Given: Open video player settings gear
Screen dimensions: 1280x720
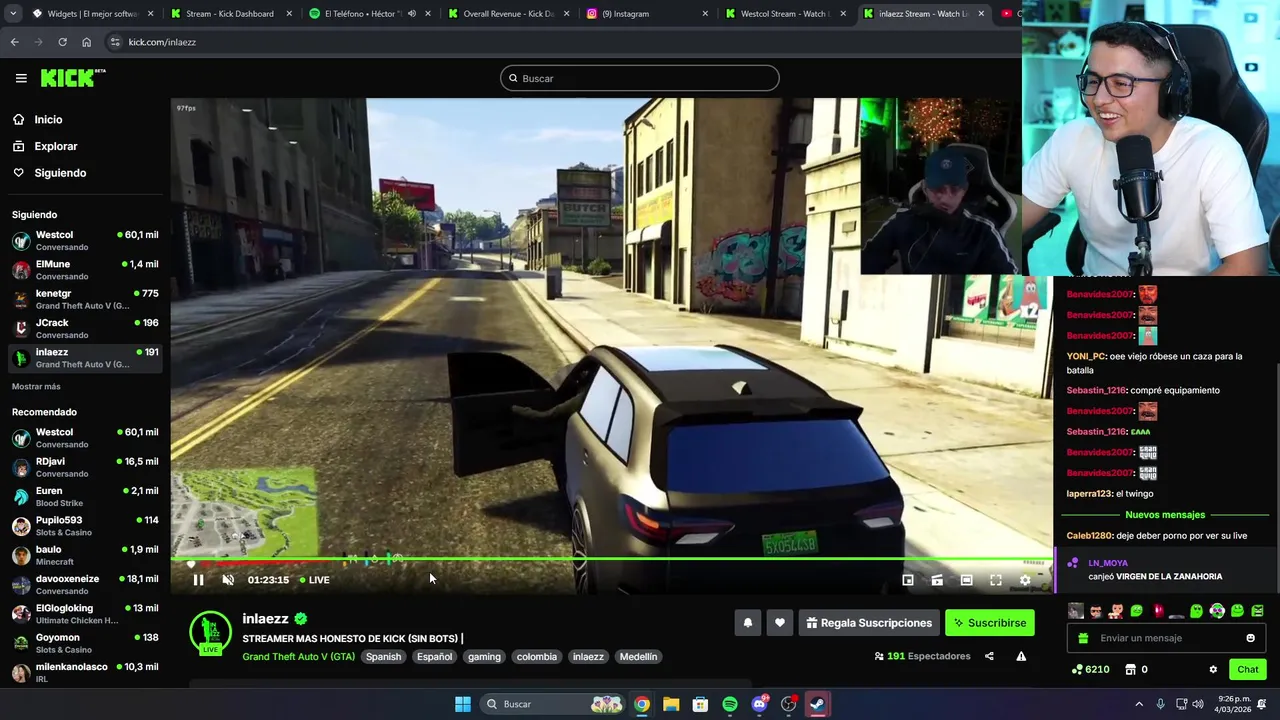Looking at the screenshot, I should coord(1025,580).
